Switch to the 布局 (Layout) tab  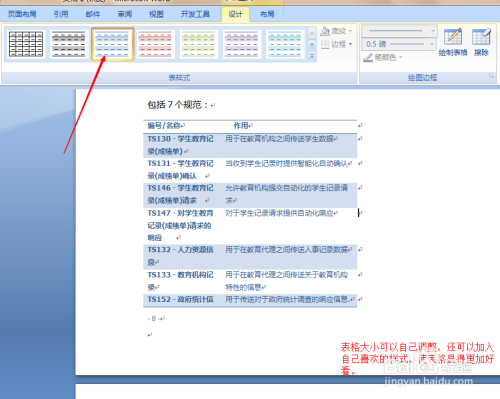[x=267, y=14]
